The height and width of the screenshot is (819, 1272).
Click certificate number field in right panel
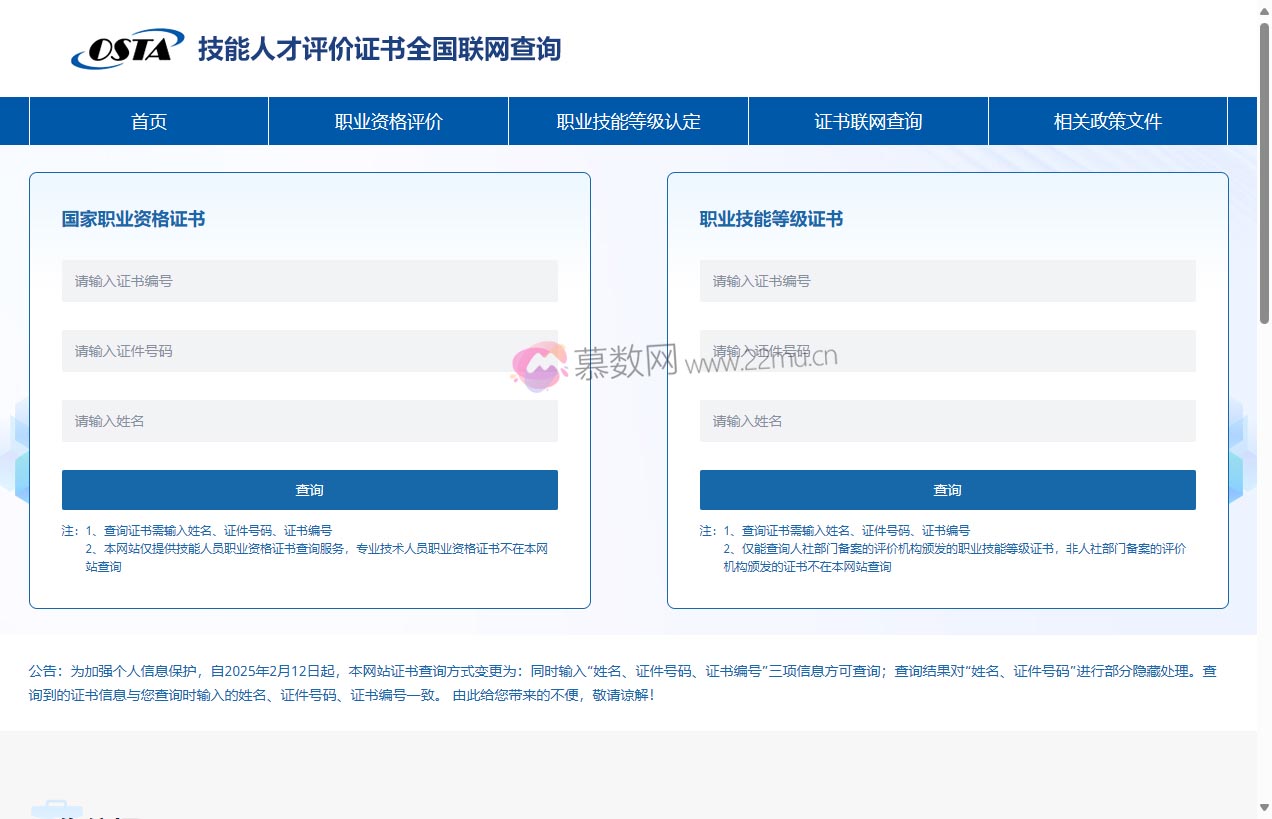tap(947, 281)
